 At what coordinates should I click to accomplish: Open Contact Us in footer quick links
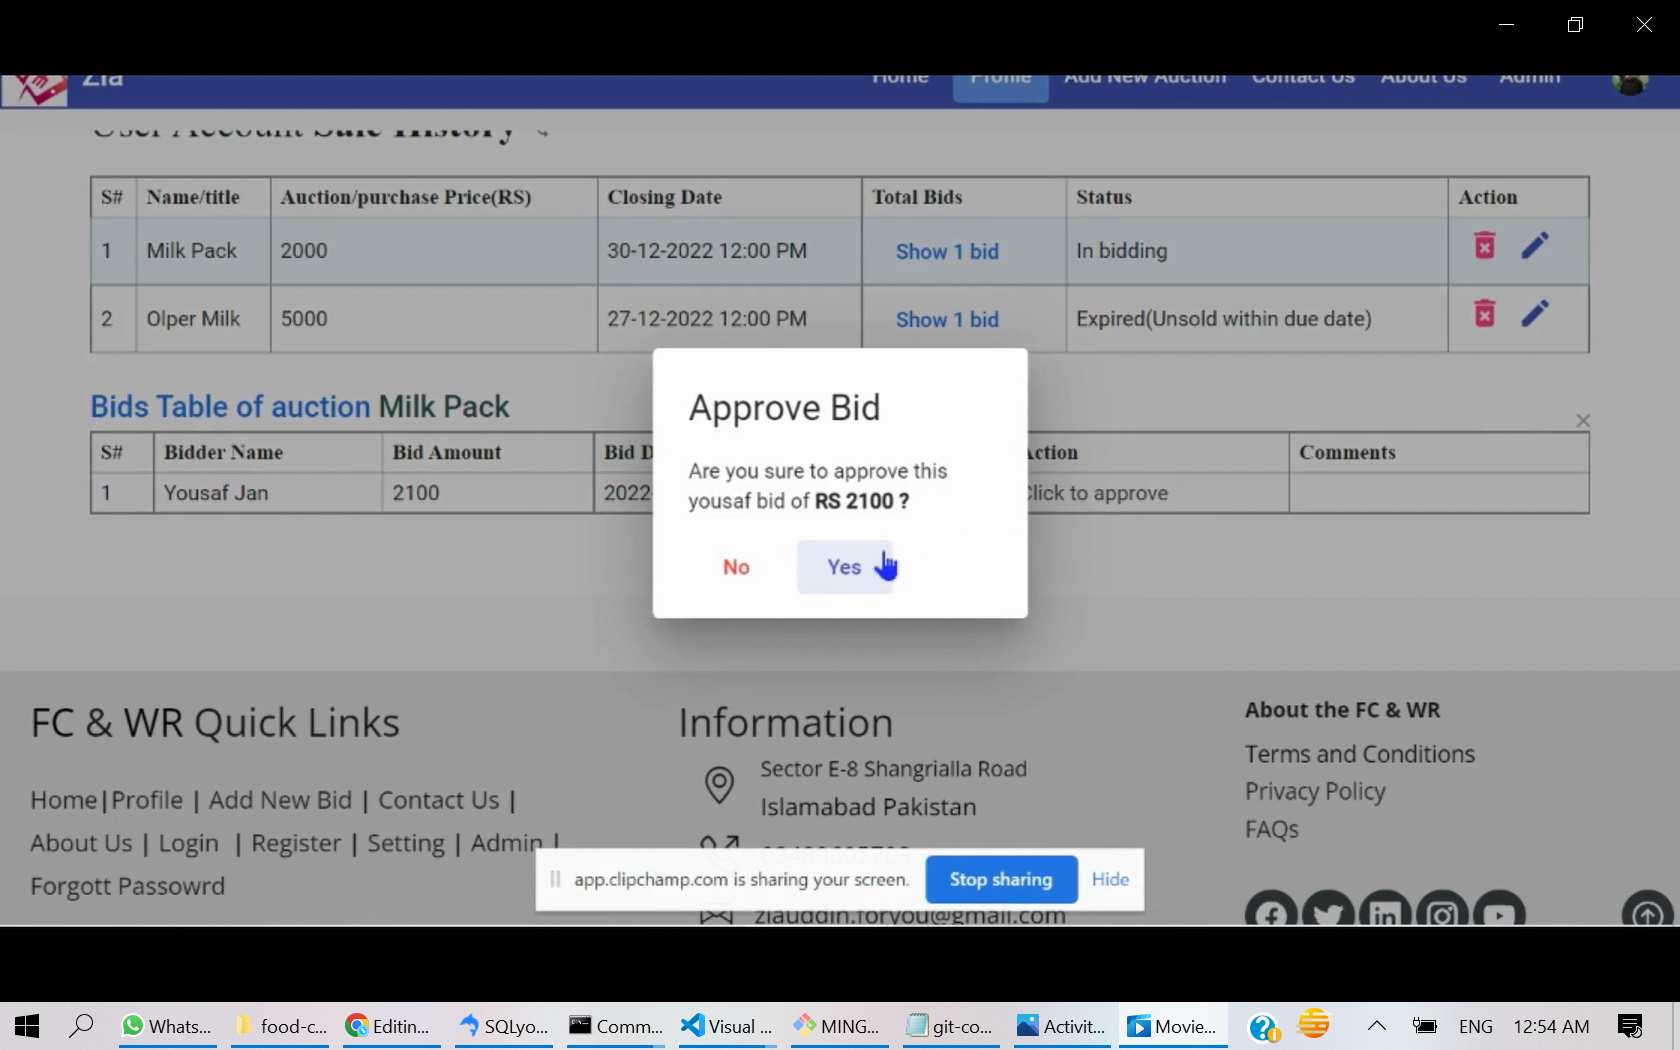point(438,801)
